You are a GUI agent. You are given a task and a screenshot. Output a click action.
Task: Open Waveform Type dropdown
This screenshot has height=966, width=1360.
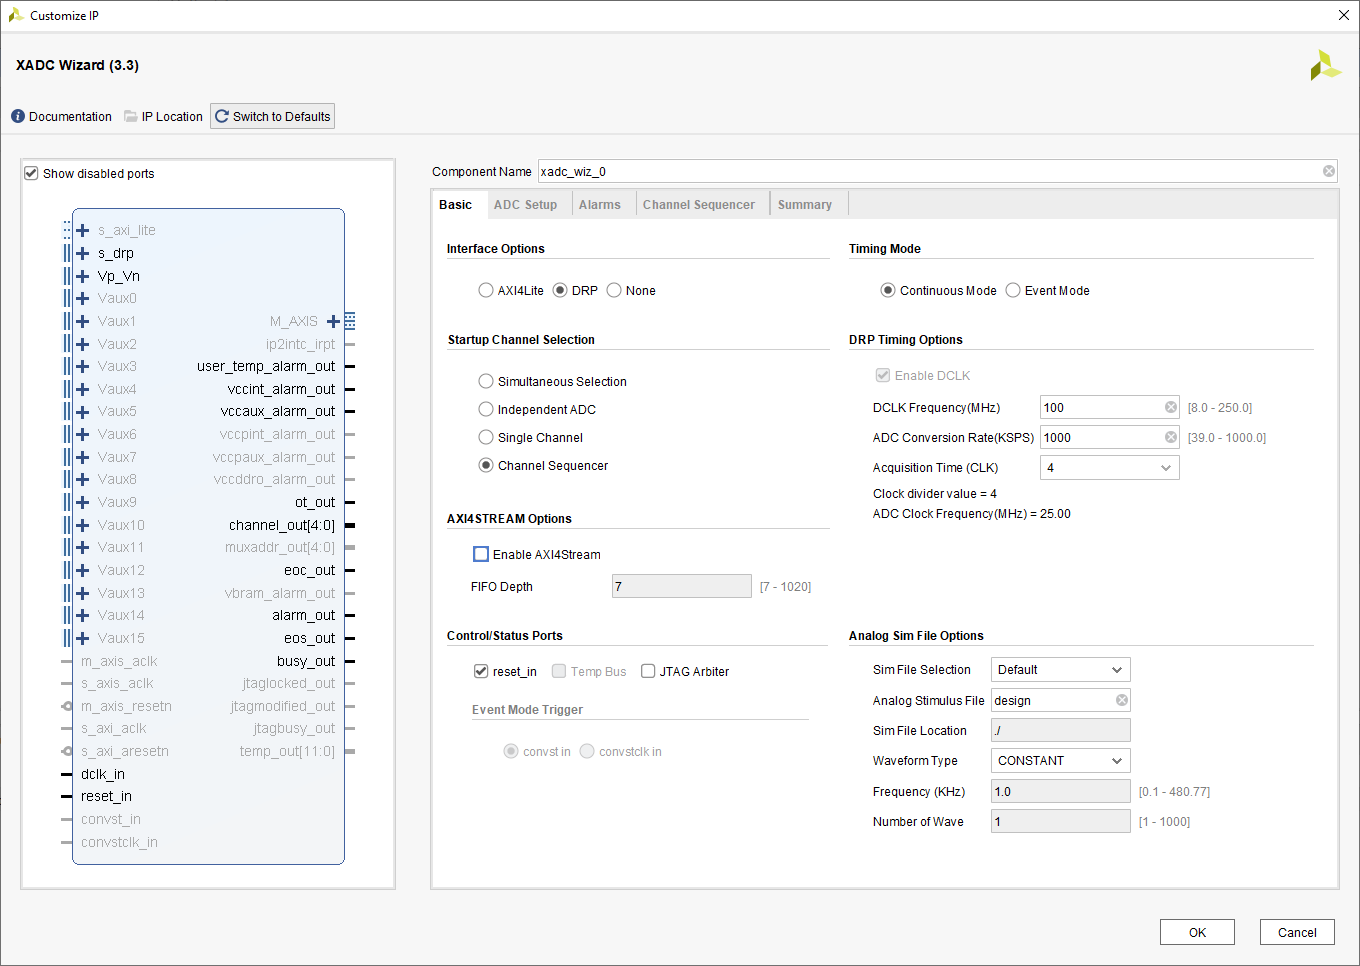coord(1061,761)
